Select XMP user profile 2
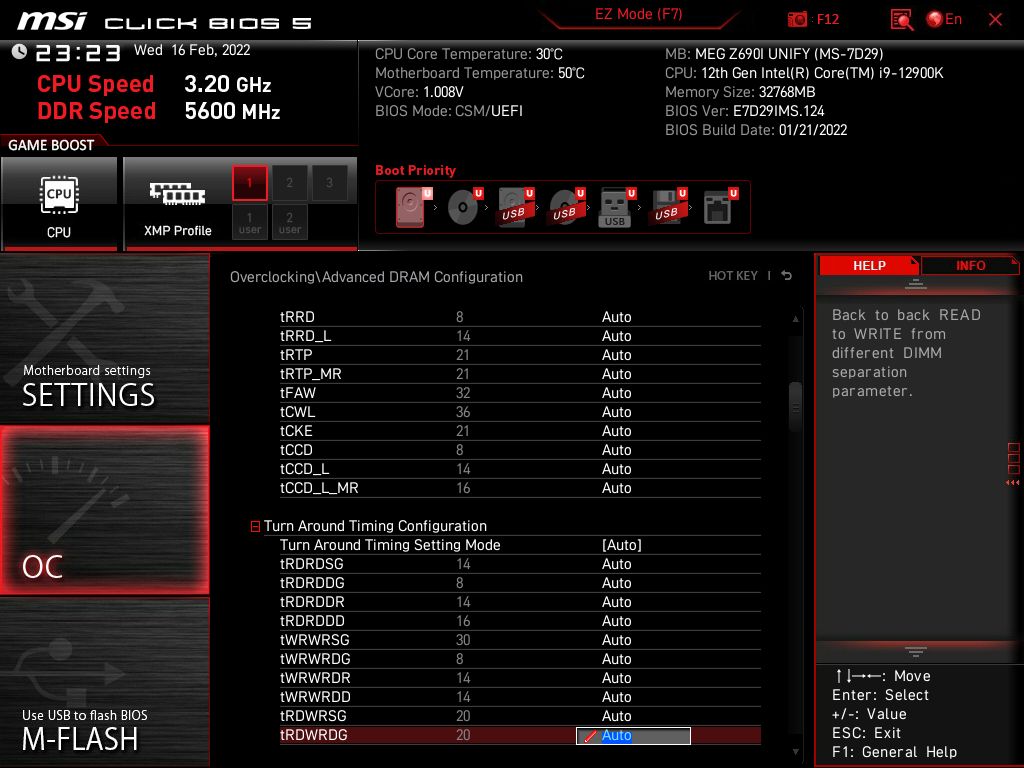Screen dimensions: 1024x768 click(x=289, y=222)
